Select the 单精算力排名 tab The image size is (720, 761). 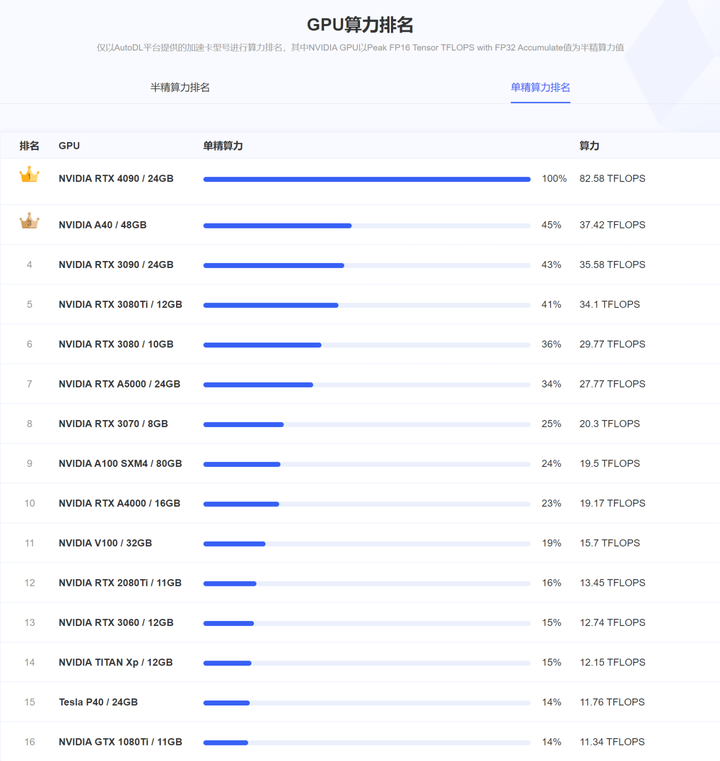tap(540, 88)
